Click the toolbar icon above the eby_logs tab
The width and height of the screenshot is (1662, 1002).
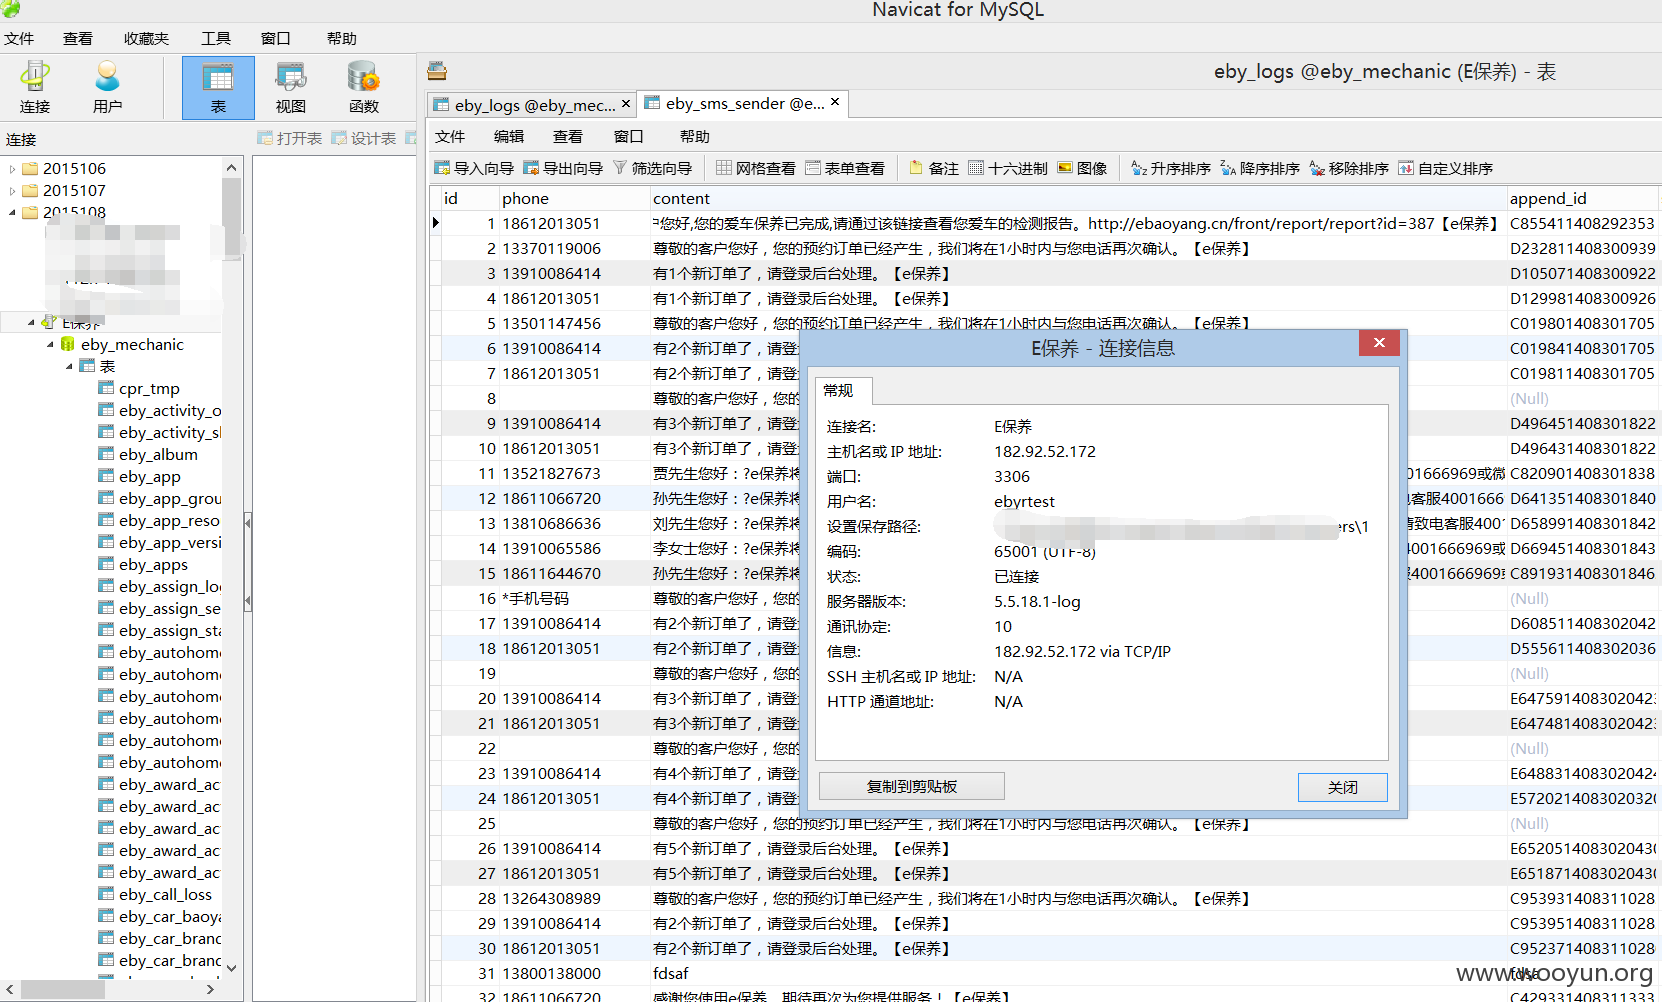click(x=437, y=71)
